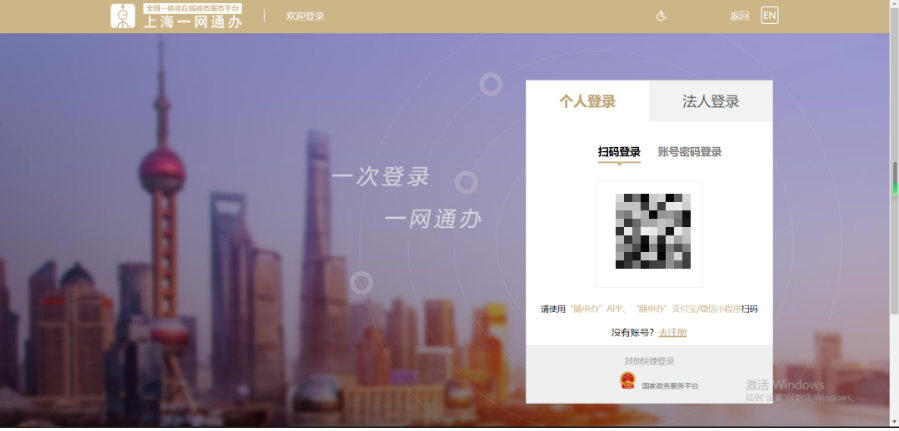Click the login QR code image
Image resolution: width=899 pixels, height=431 pixels.
(653, 231)
